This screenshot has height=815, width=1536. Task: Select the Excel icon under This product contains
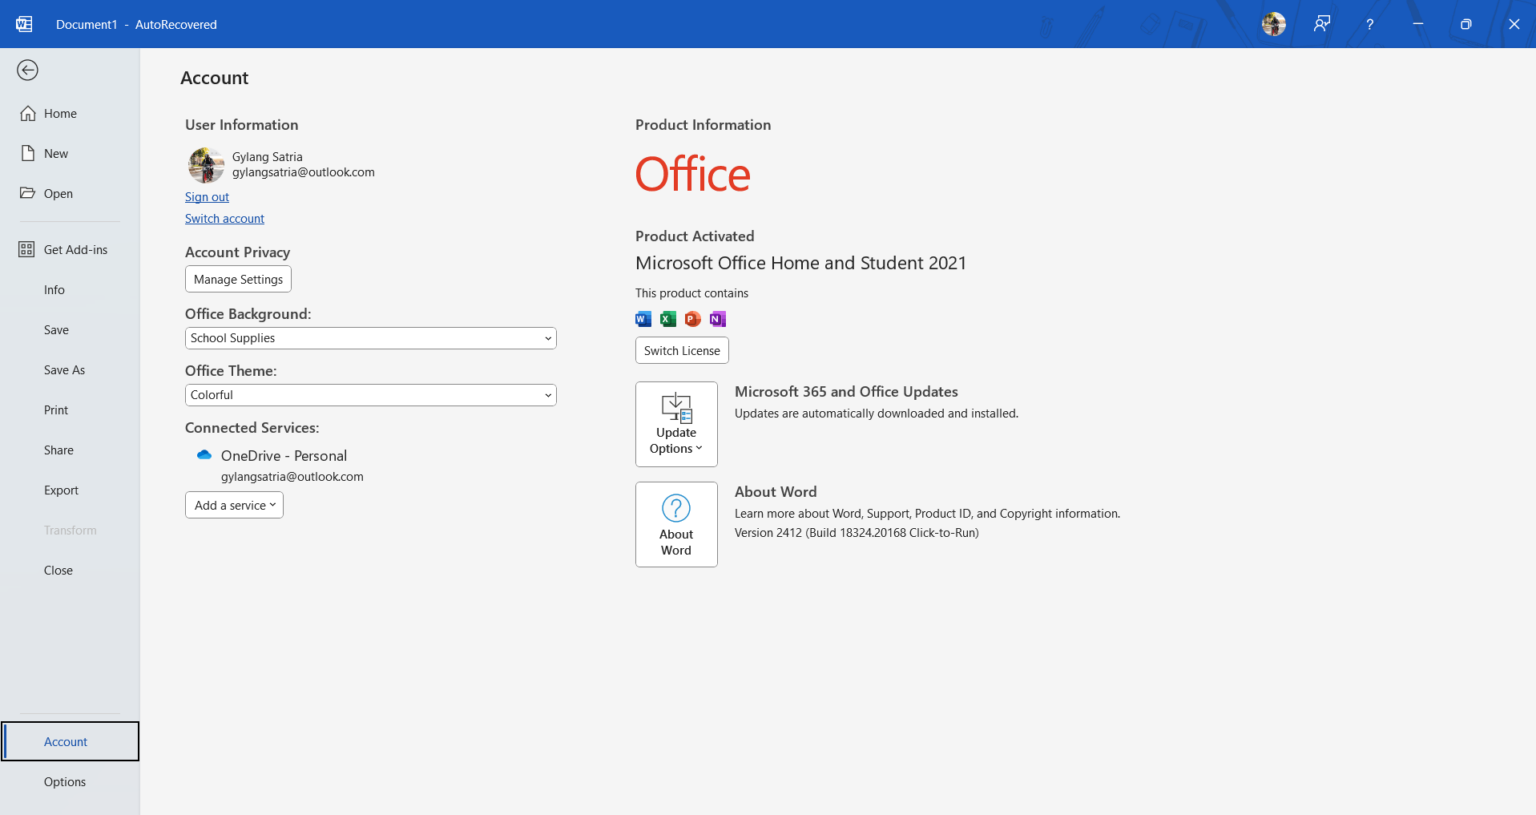[x=667, y=318]
